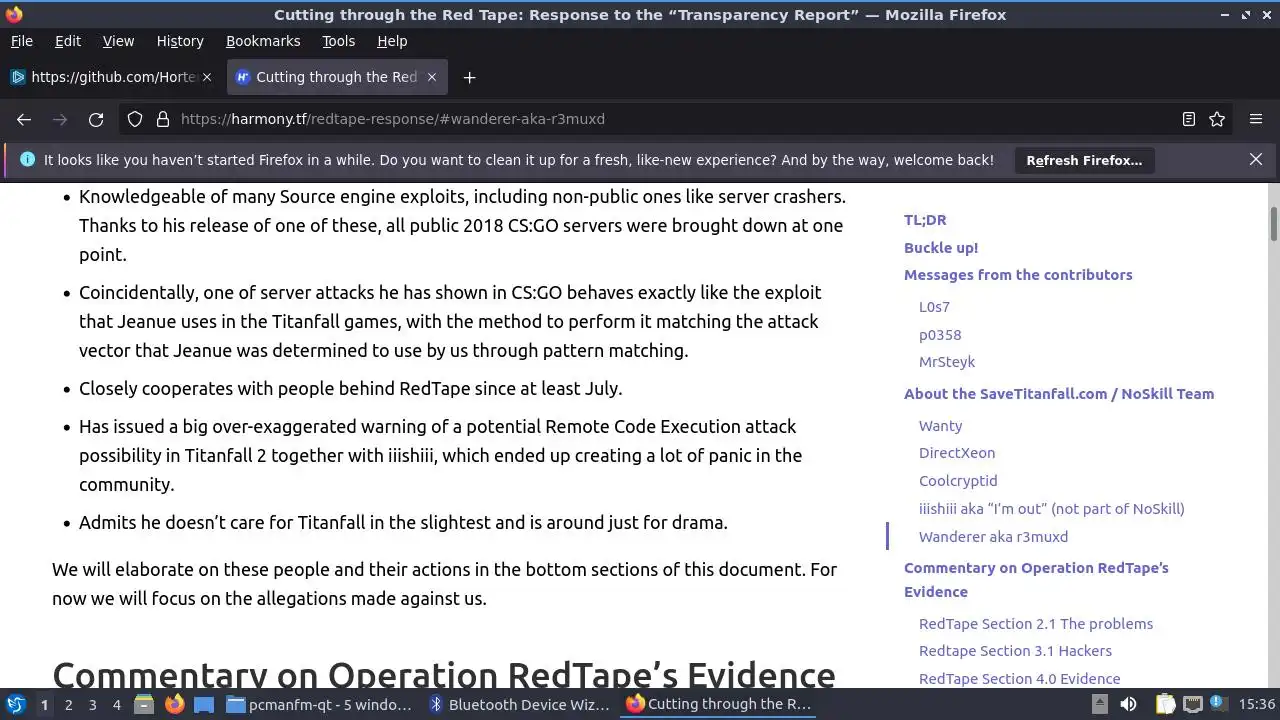This screenshot has height=720, width=1280.
Task: Open Firefox application hamburger menu
Action: (1256, 119)
